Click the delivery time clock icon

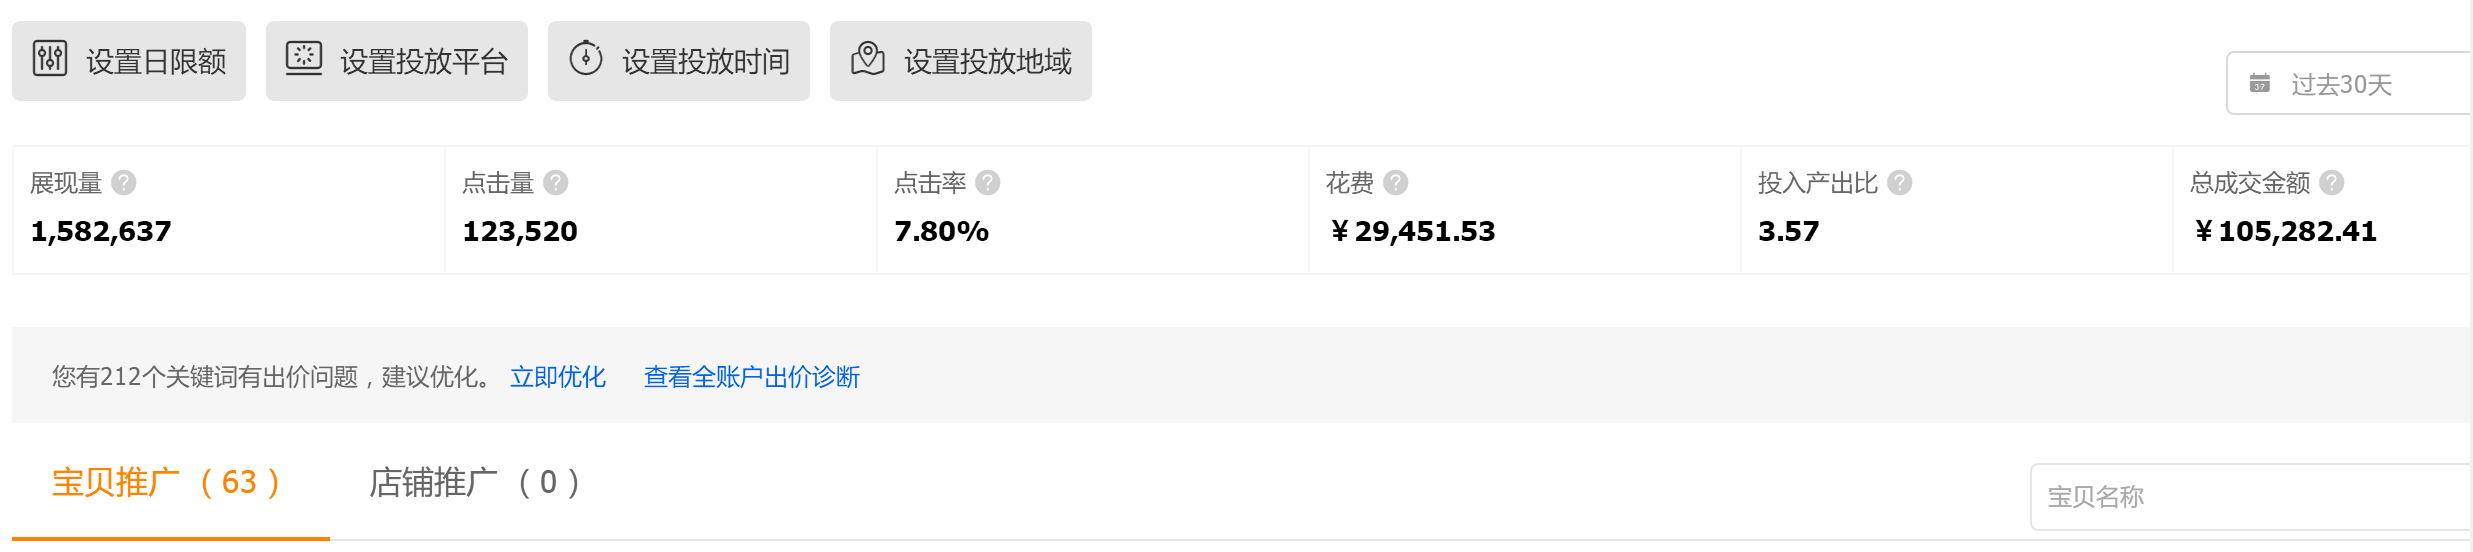coord(586,58)
